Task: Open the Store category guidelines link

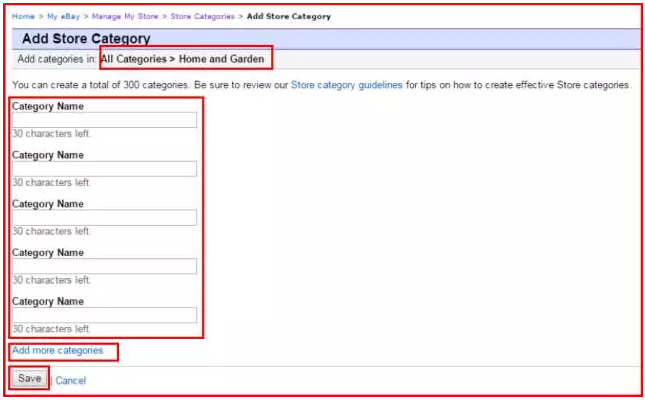Action: (x=346, y=86)
